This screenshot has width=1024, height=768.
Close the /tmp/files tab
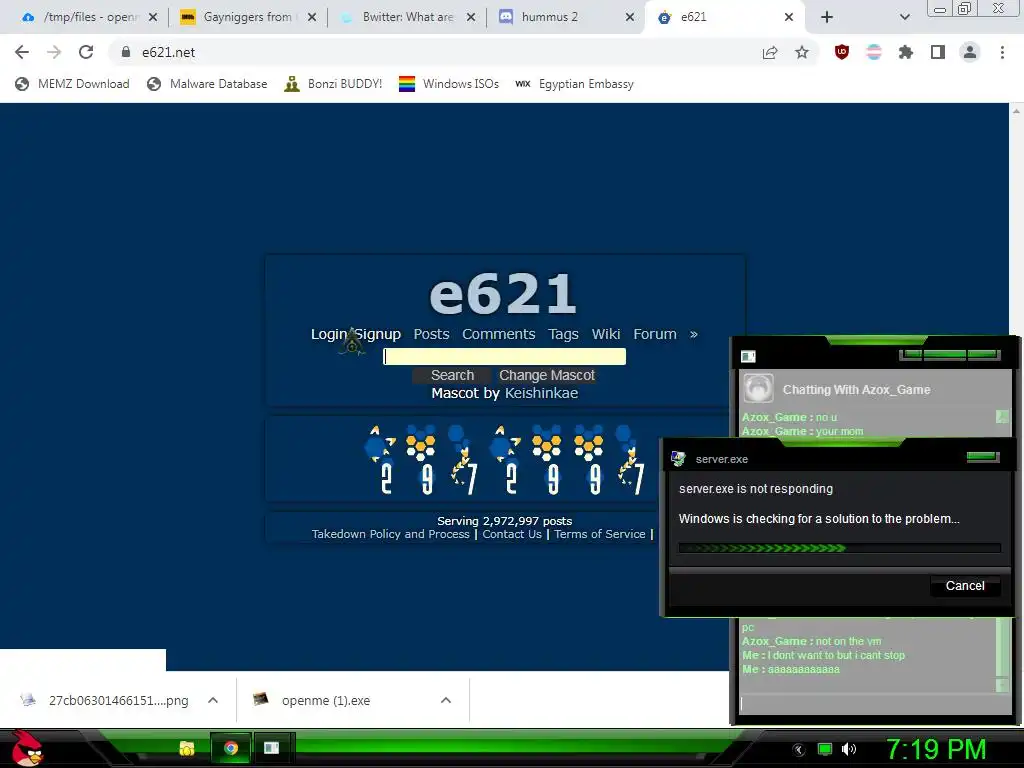click(x=153, y=18)
